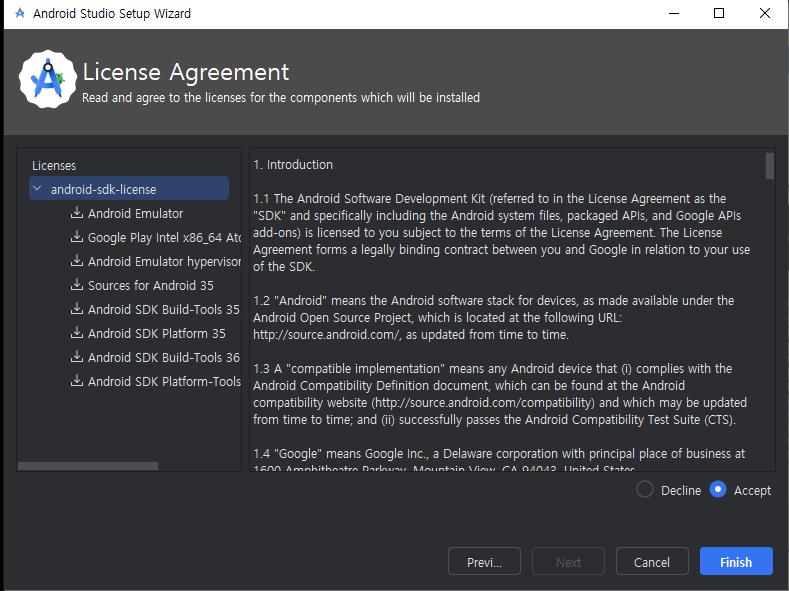Select 'Android Emulator' in the licenses tree

[135, 213]
